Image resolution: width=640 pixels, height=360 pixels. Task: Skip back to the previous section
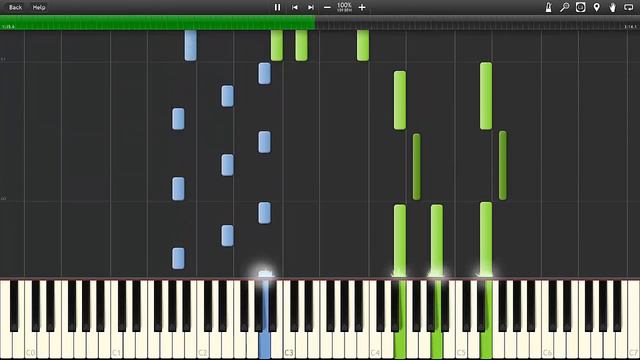[294, 7]
